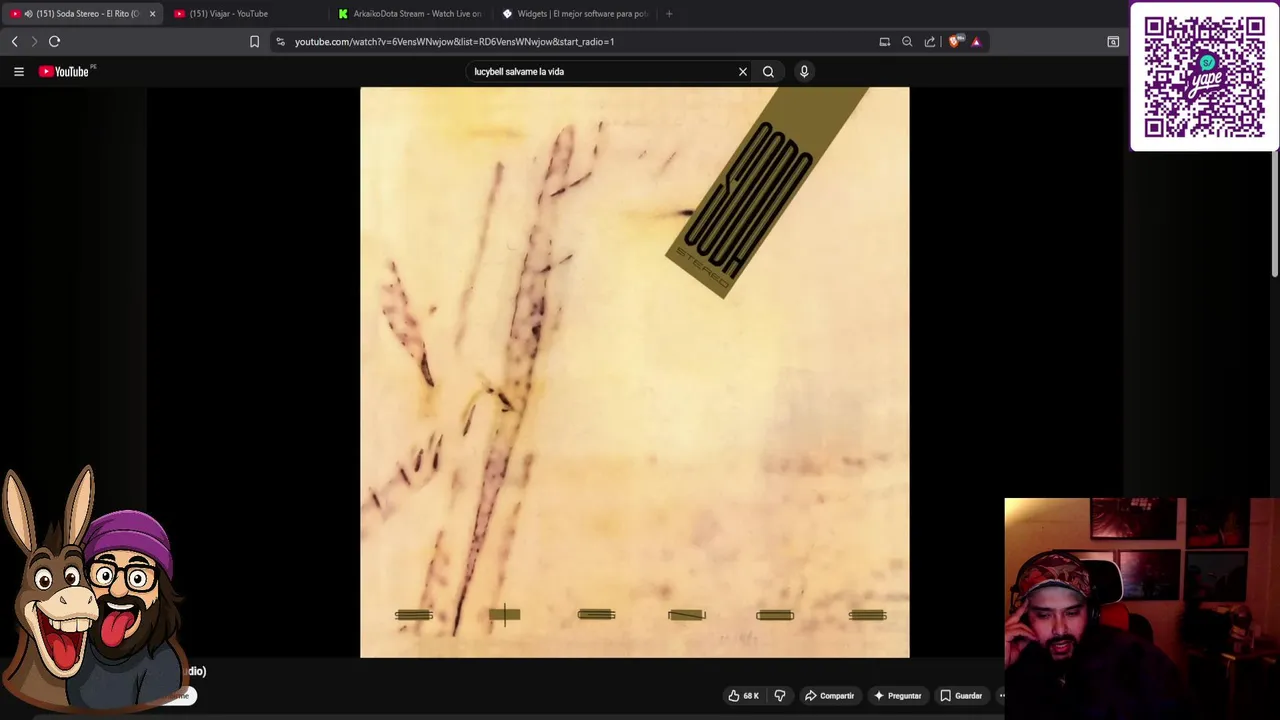This screenshot has width=1280, height=720.
Task: Click the magnifier search button
Action: point(768,71)
